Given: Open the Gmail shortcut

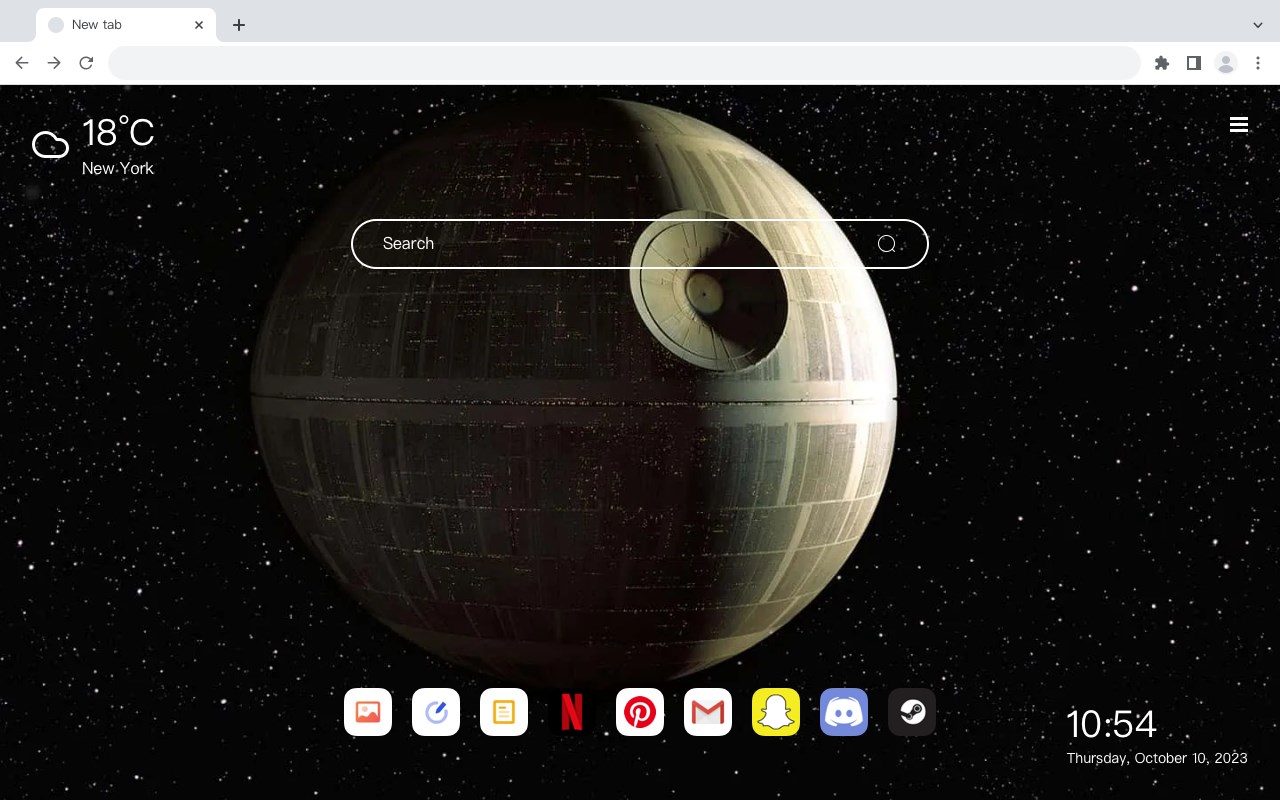Looking at the screenshot, I should [x=708, y=712].
